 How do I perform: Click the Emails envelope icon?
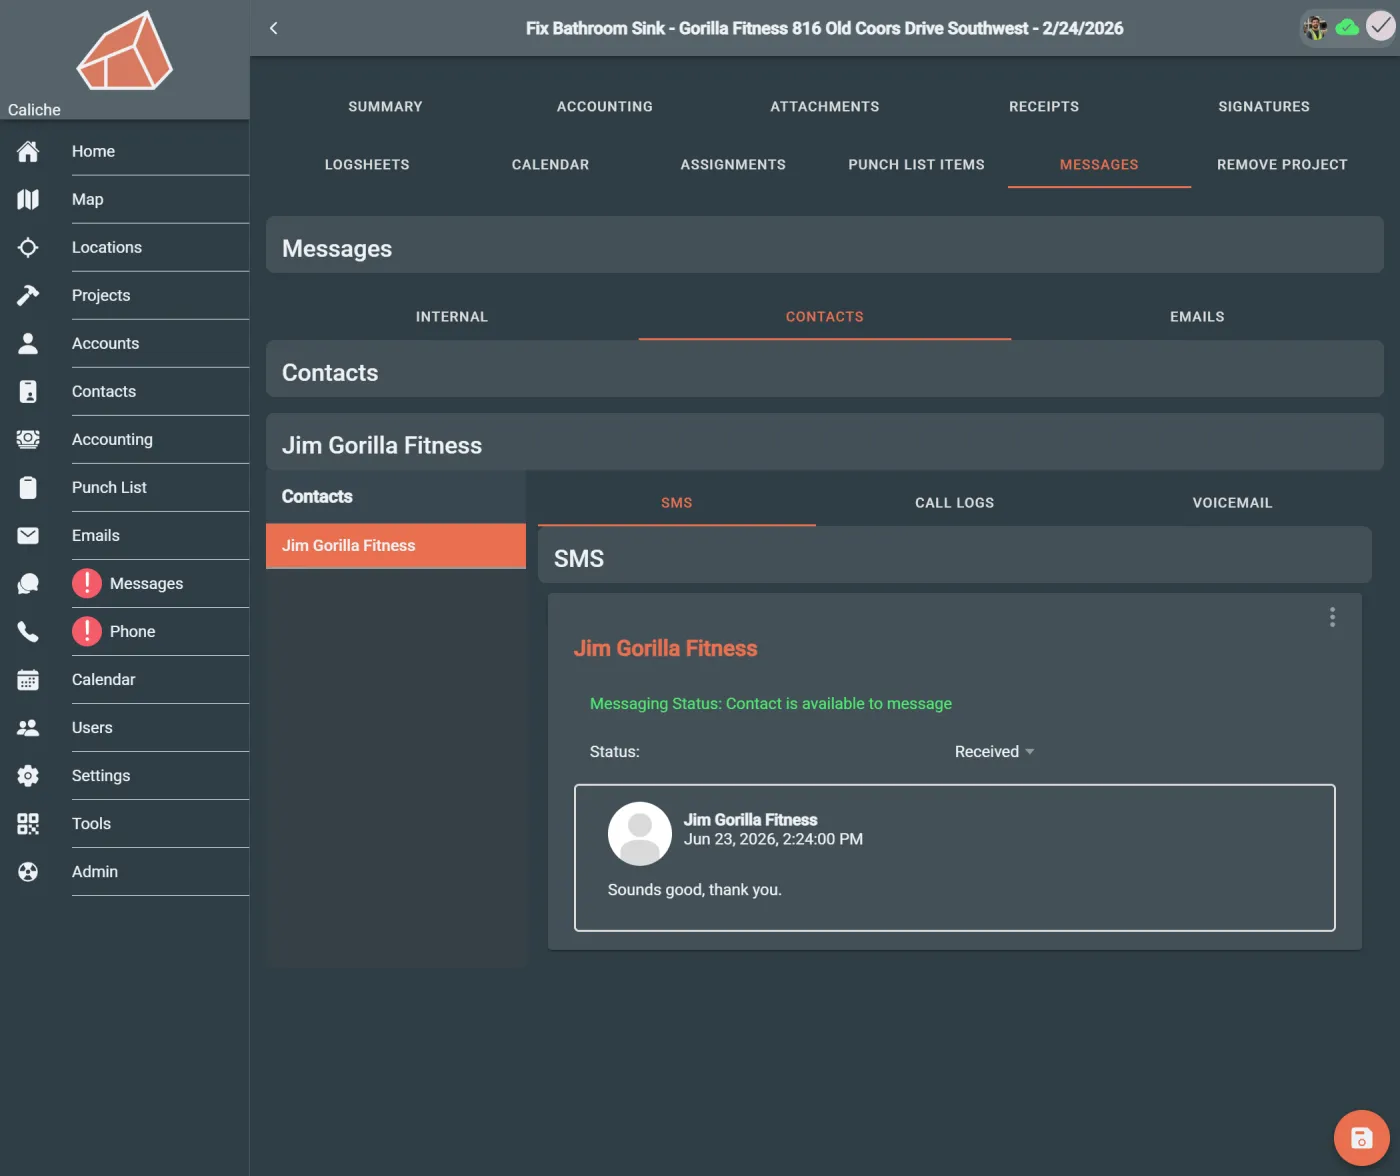tap(28, 535)
